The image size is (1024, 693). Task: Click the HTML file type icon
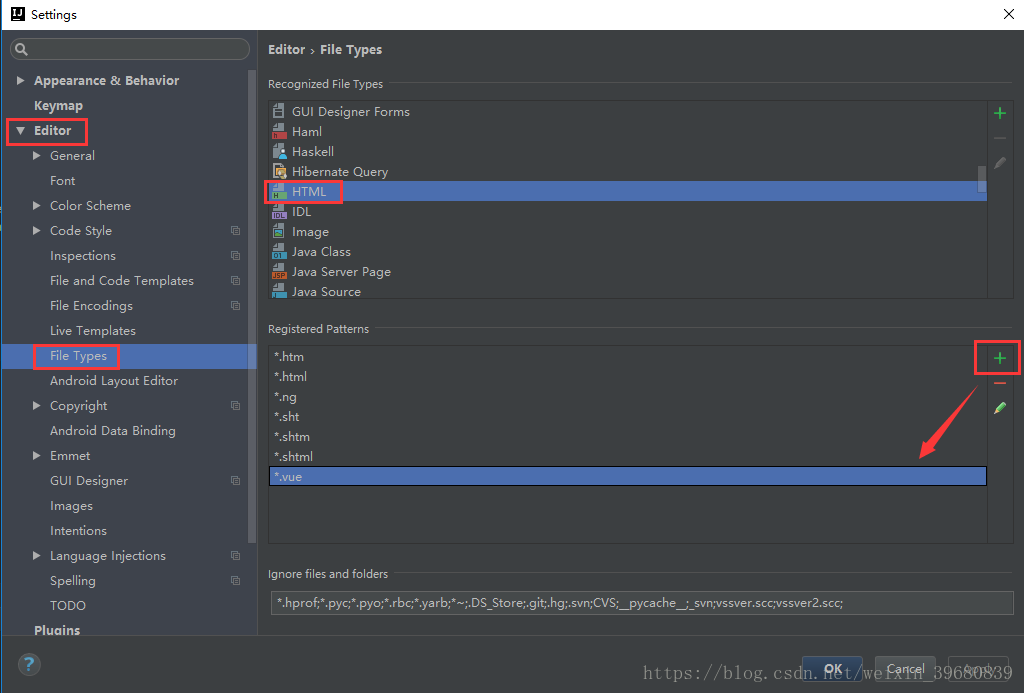pyautogui.click(x=279, y=191)
